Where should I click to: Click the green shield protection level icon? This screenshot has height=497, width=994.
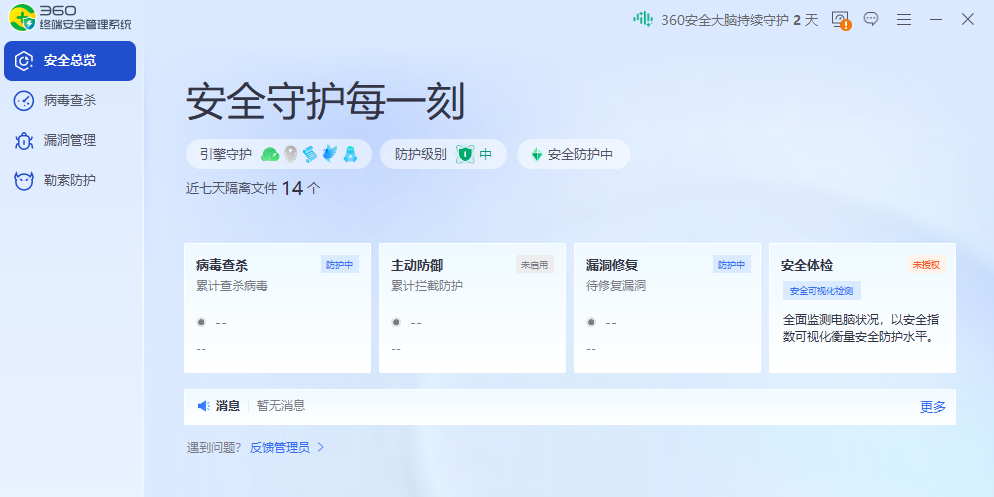(x=465, y=154)
